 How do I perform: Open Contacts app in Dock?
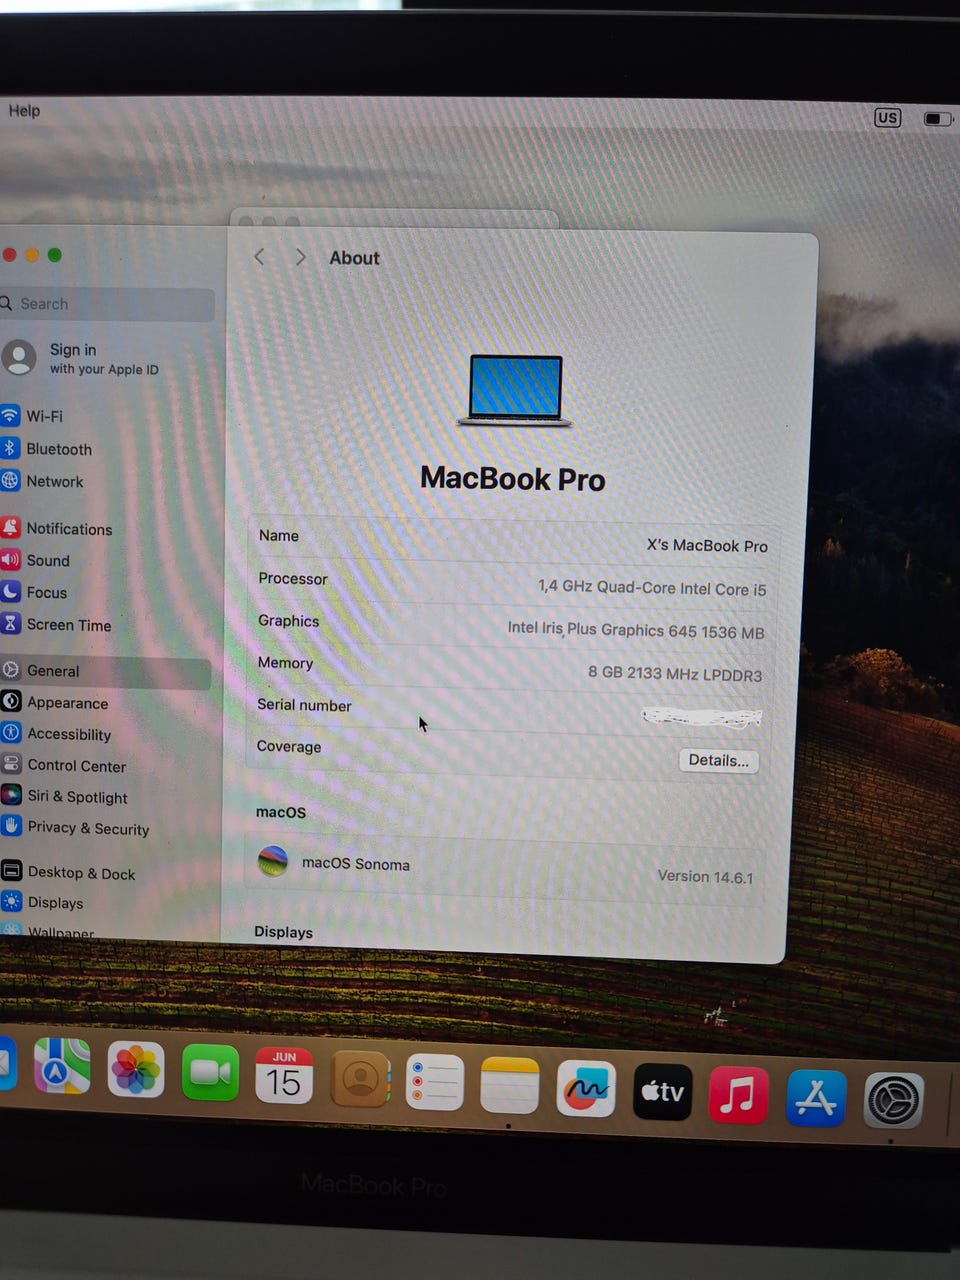coord(360,1079)
